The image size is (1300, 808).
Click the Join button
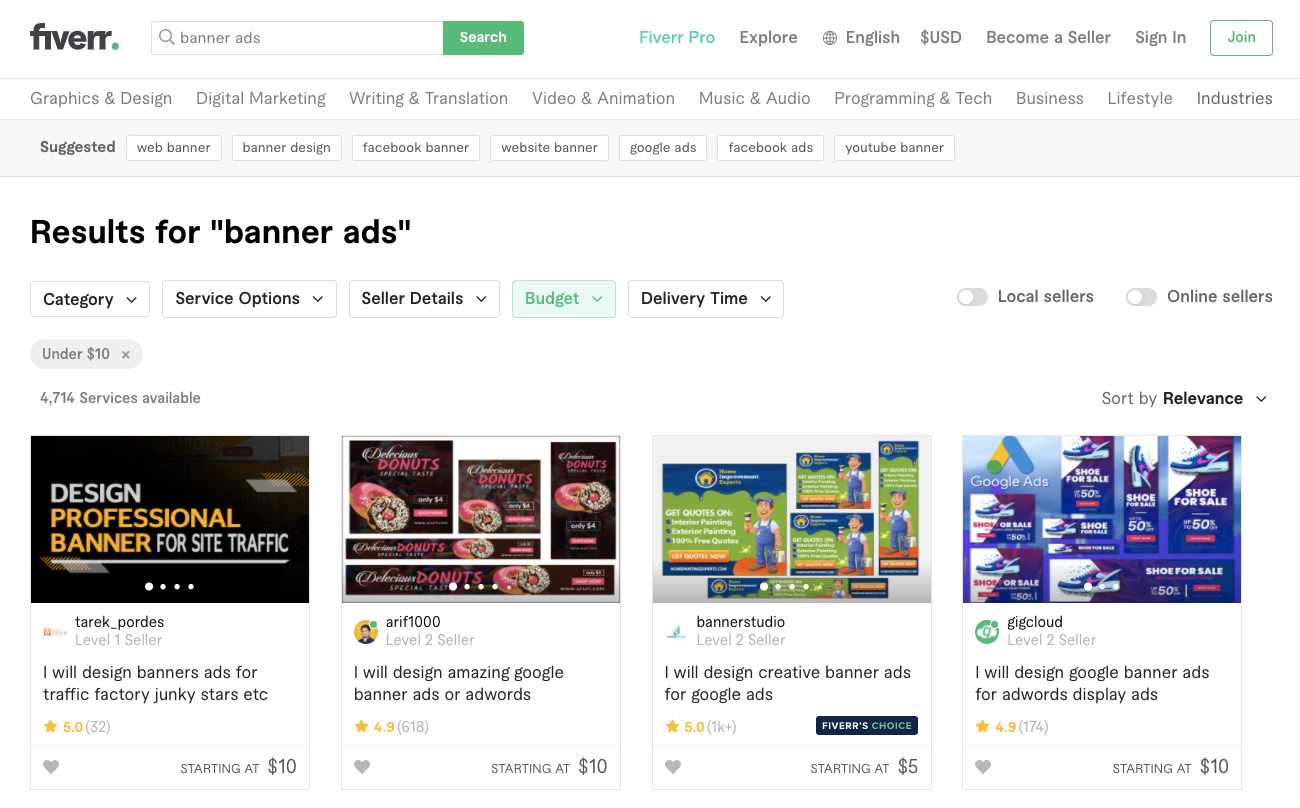[x=1241, y=37]
